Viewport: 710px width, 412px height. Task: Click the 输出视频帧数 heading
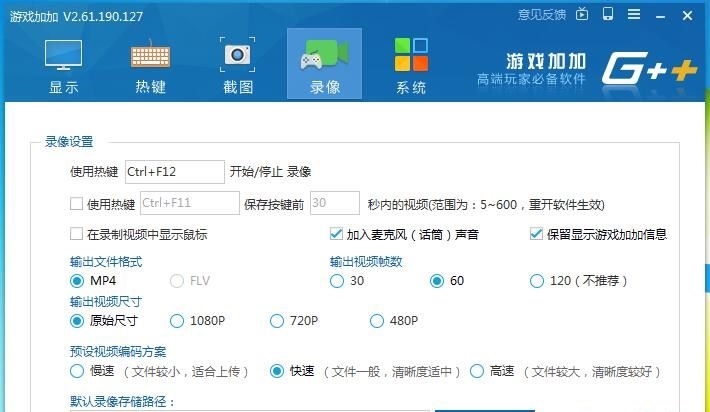(366, 262)
